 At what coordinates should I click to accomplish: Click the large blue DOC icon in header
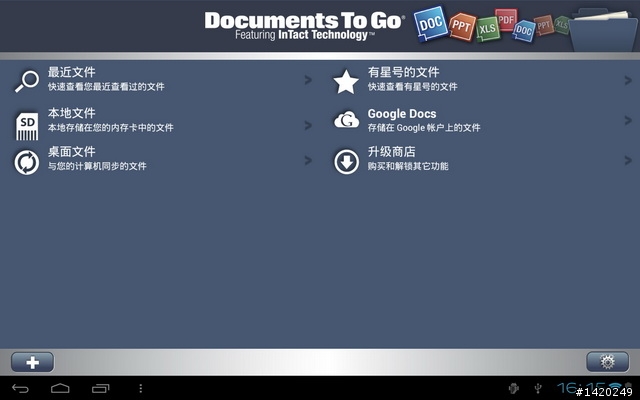(x=431, y=24)
